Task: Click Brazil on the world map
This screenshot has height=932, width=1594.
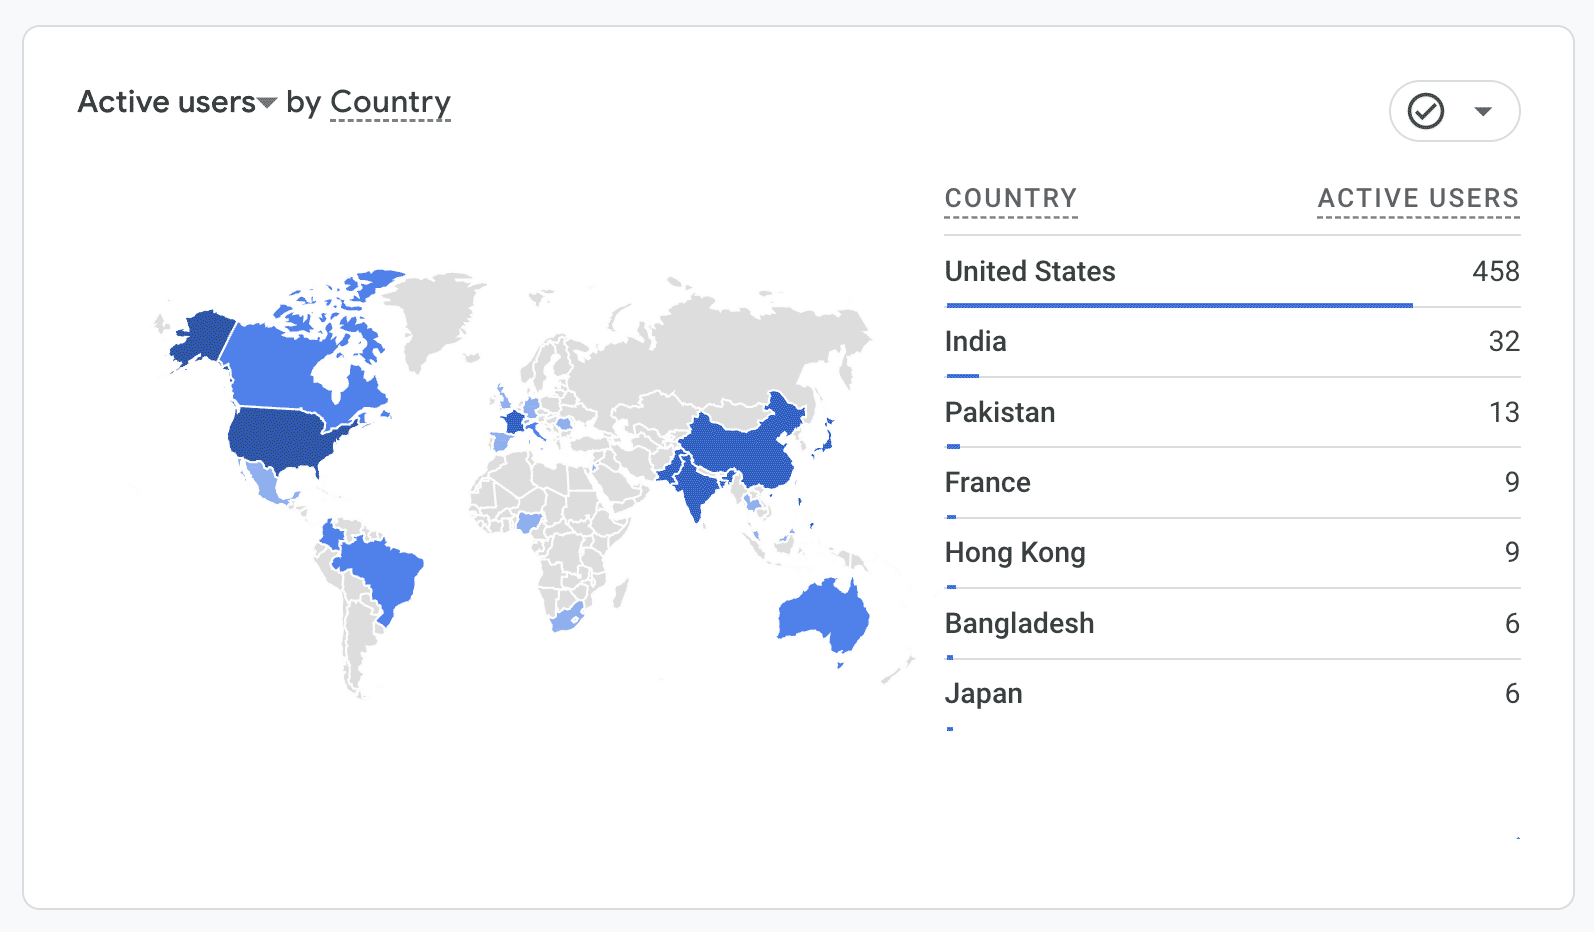Action: pos(384,570)
